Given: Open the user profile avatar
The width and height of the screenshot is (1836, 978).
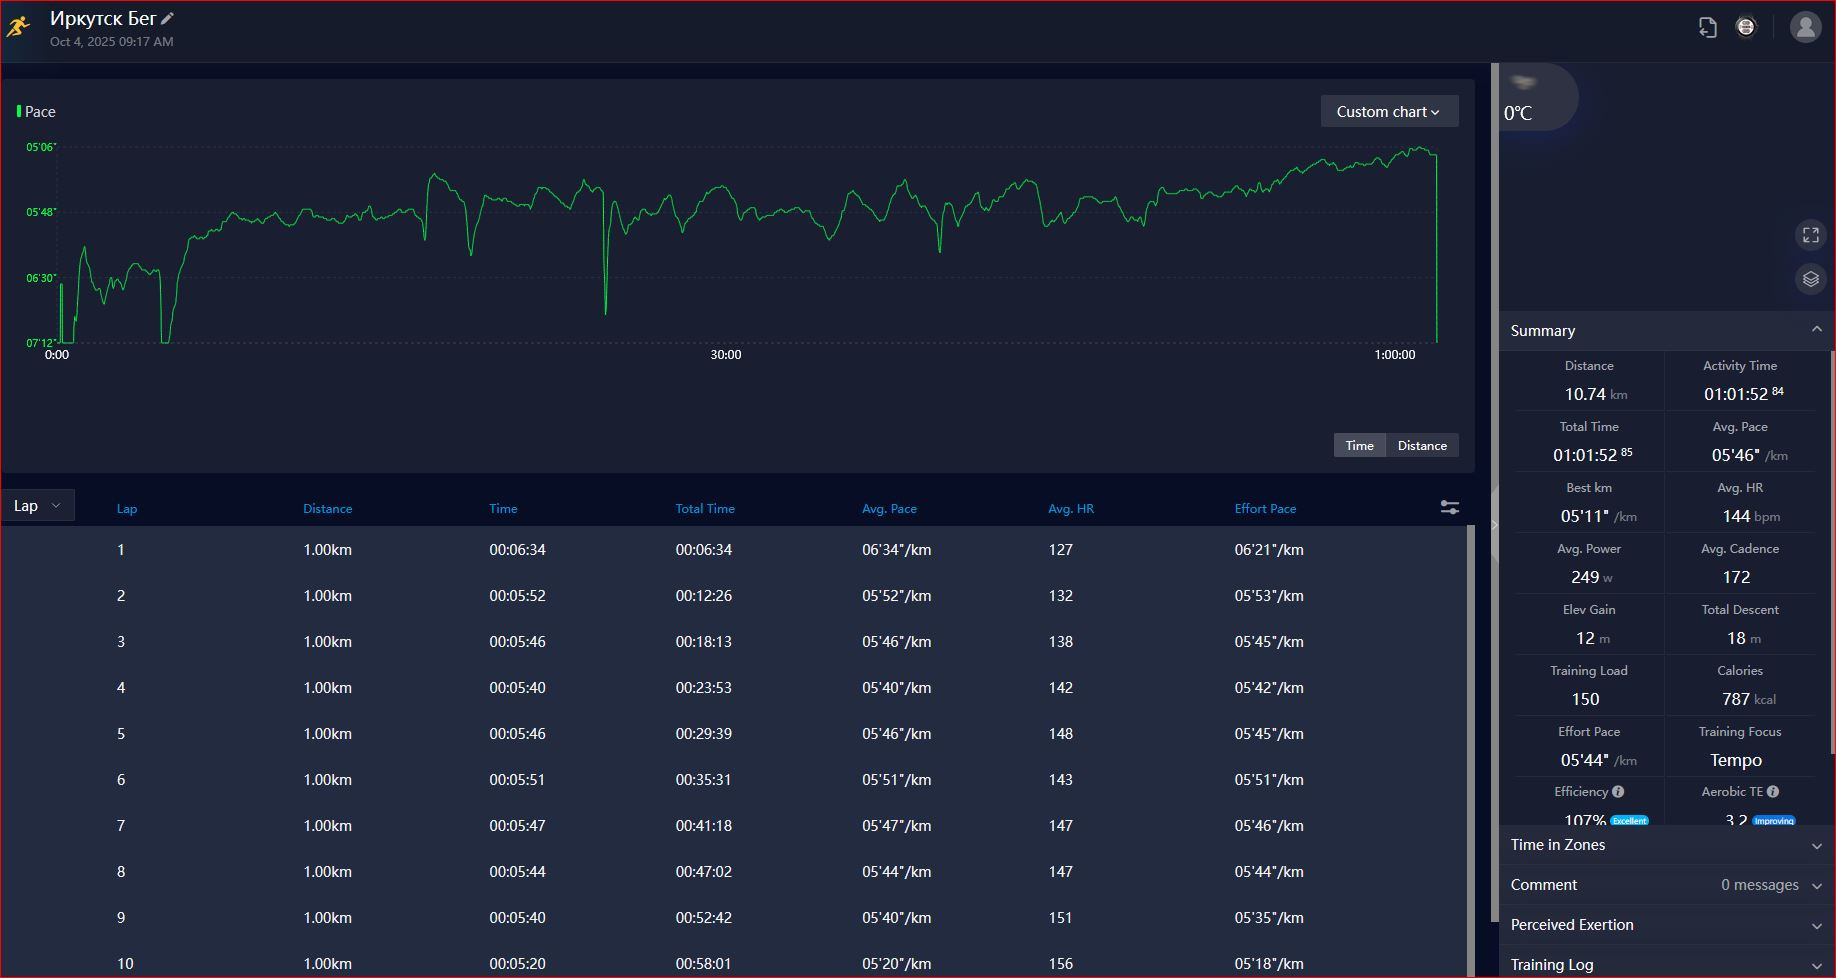Looking at the screenshot, I should tap(1806, 27).
